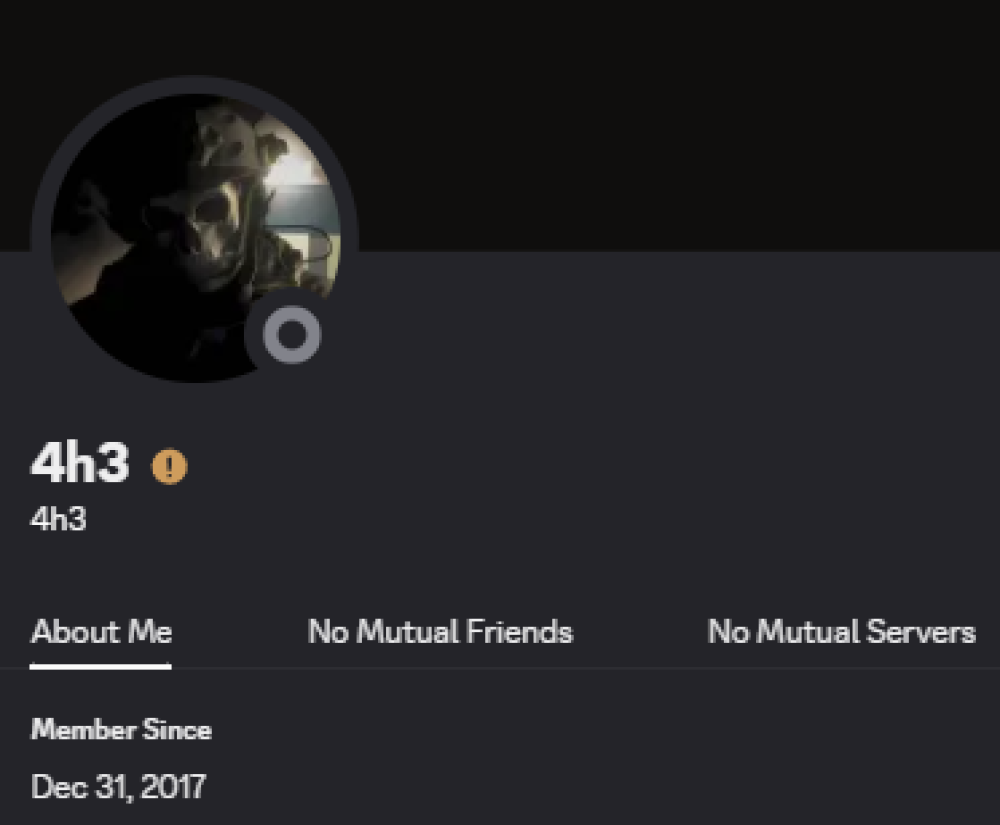This screenshot has height=825, width=1000.
Task: Click the dark profile banner area
Action: pos(650,120)
